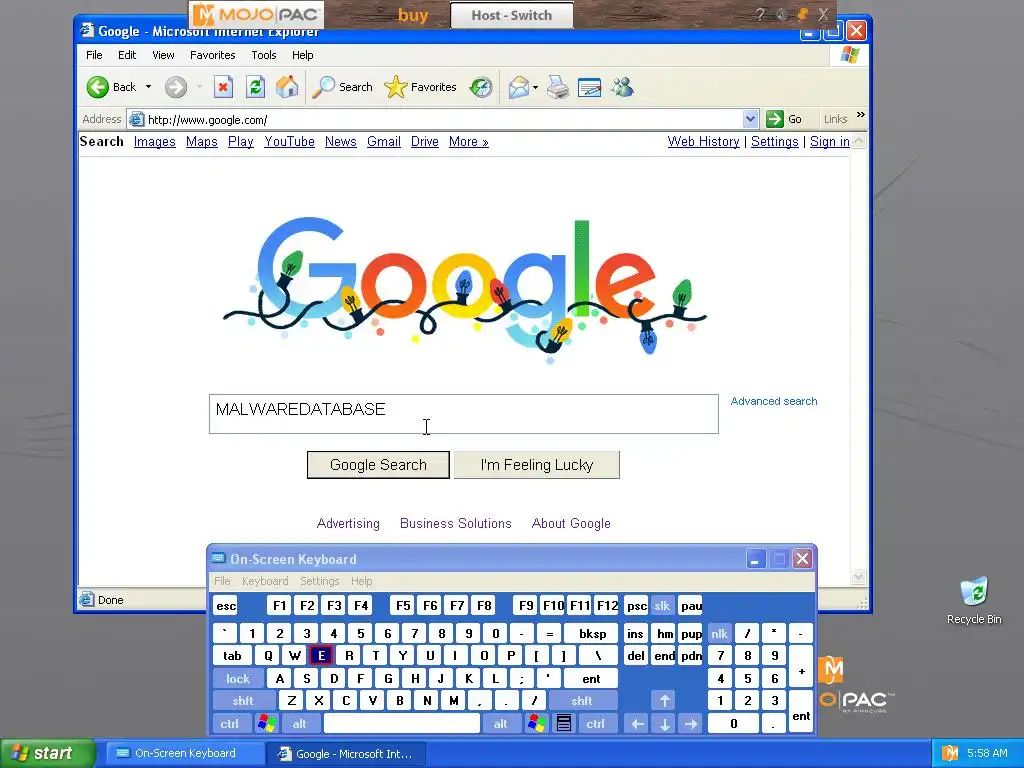Image resolution: width=1024 pixels, height=768 pixels.
Task: Open the More » Google menu link
Action: click(469, 142)
